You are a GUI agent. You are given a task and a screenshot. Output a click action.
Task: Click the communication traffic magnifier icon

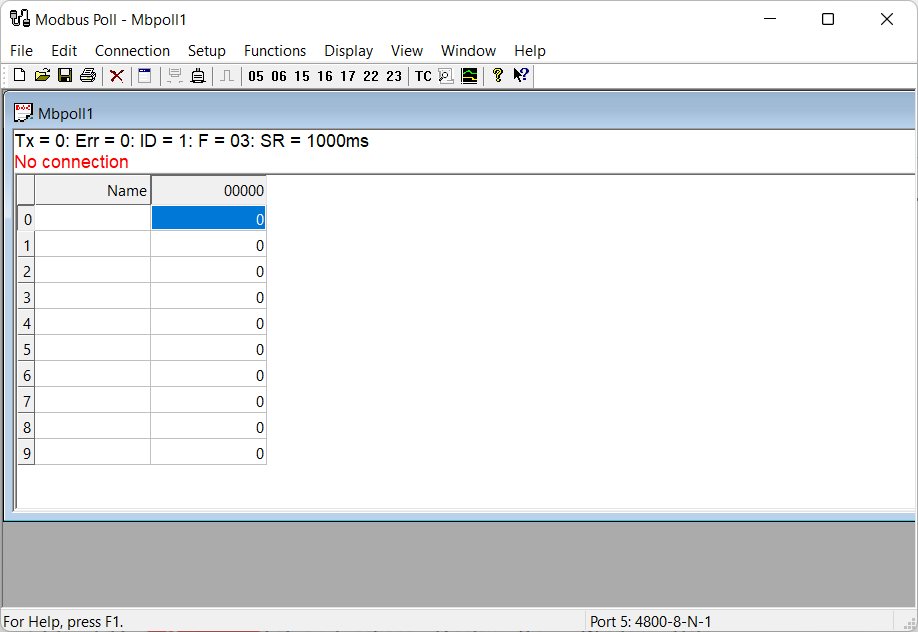click(x=446, y=76)
